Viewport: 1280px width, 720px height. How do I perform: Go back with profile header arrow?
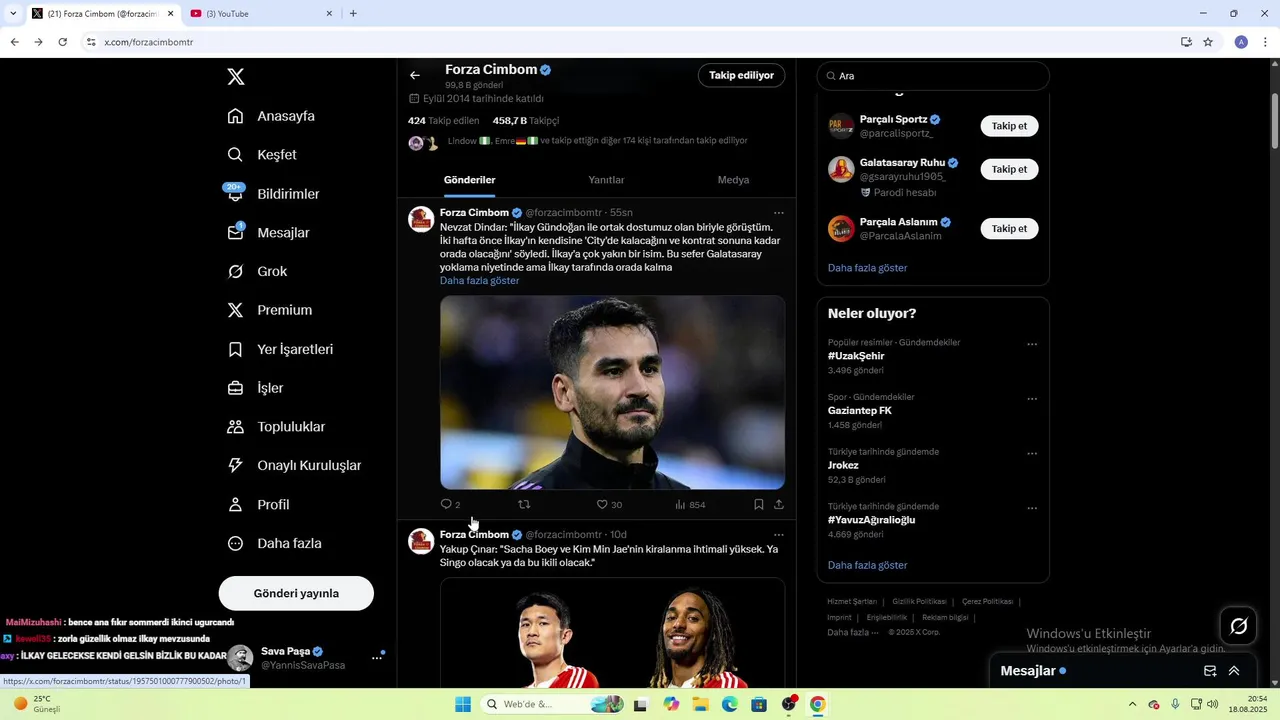click(415, 75)
